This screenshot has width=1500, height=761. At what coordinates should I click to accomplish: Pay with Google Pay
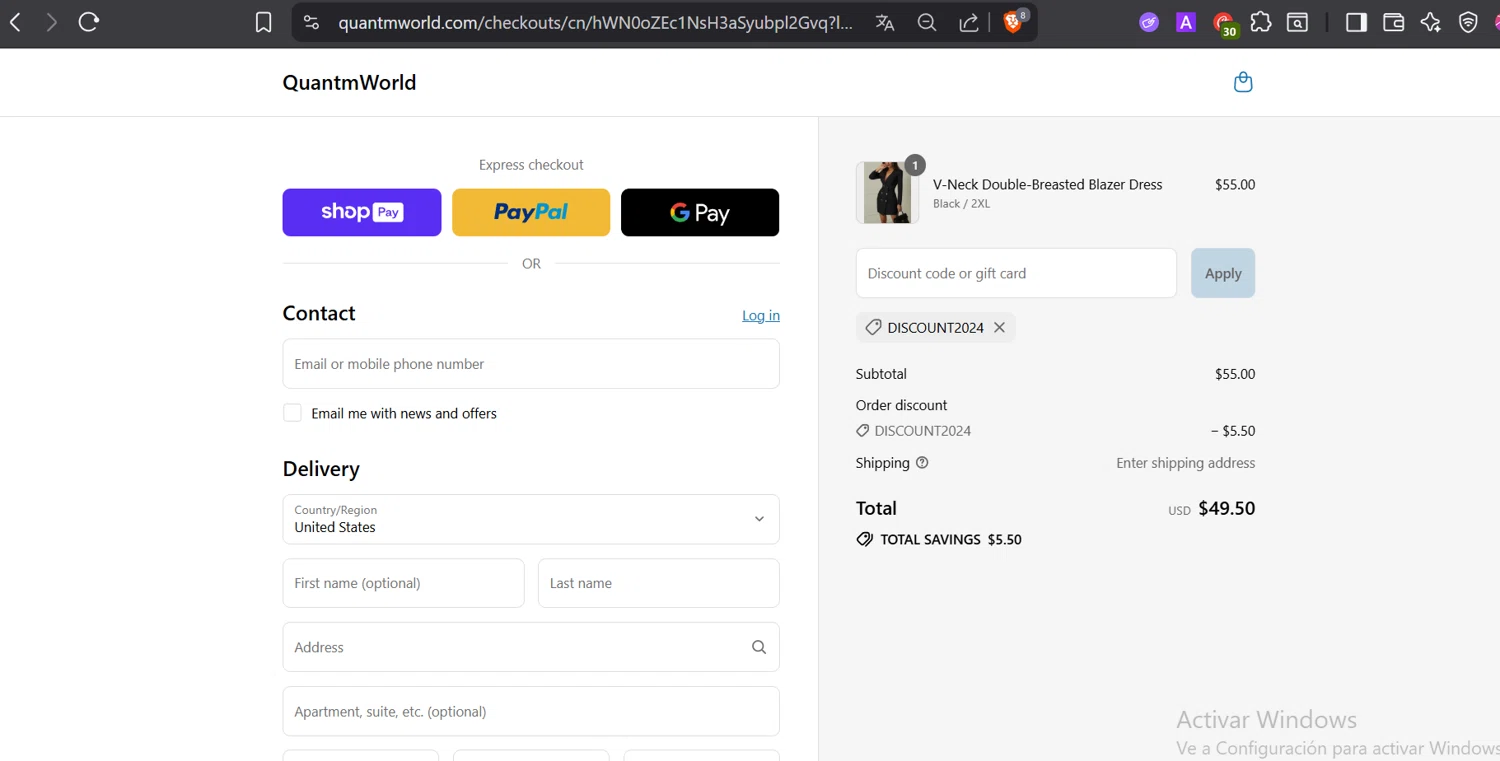[x=700, y=212]
